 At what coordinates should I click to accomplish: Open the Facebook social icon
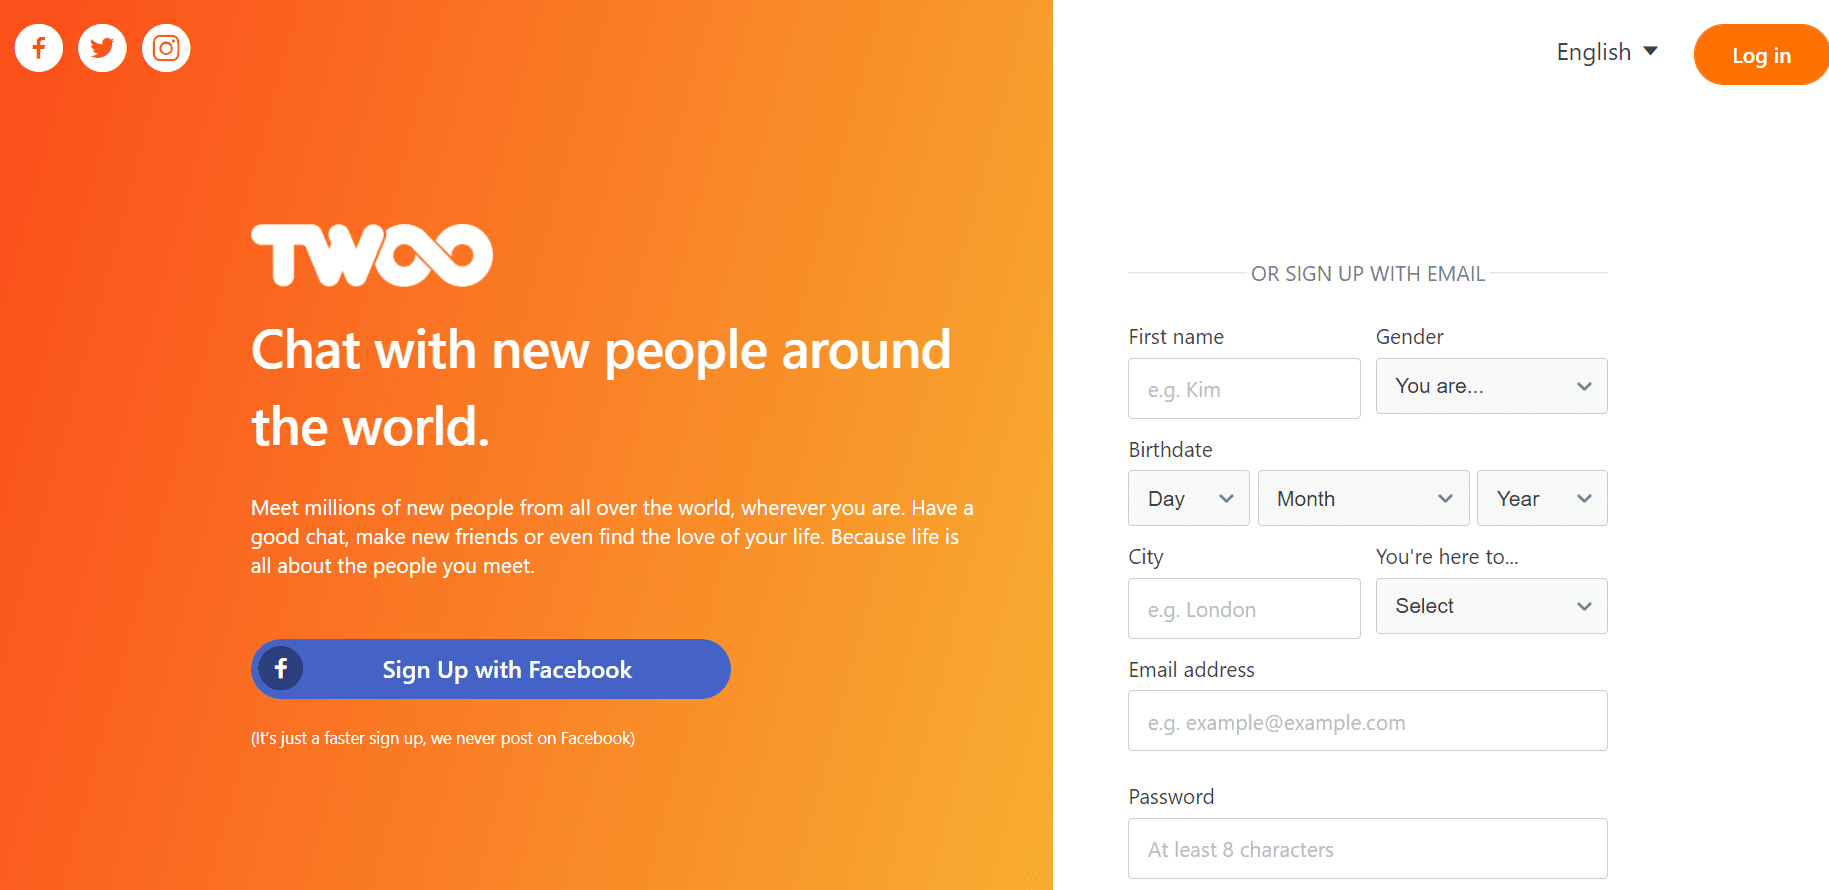coord(39,48)
